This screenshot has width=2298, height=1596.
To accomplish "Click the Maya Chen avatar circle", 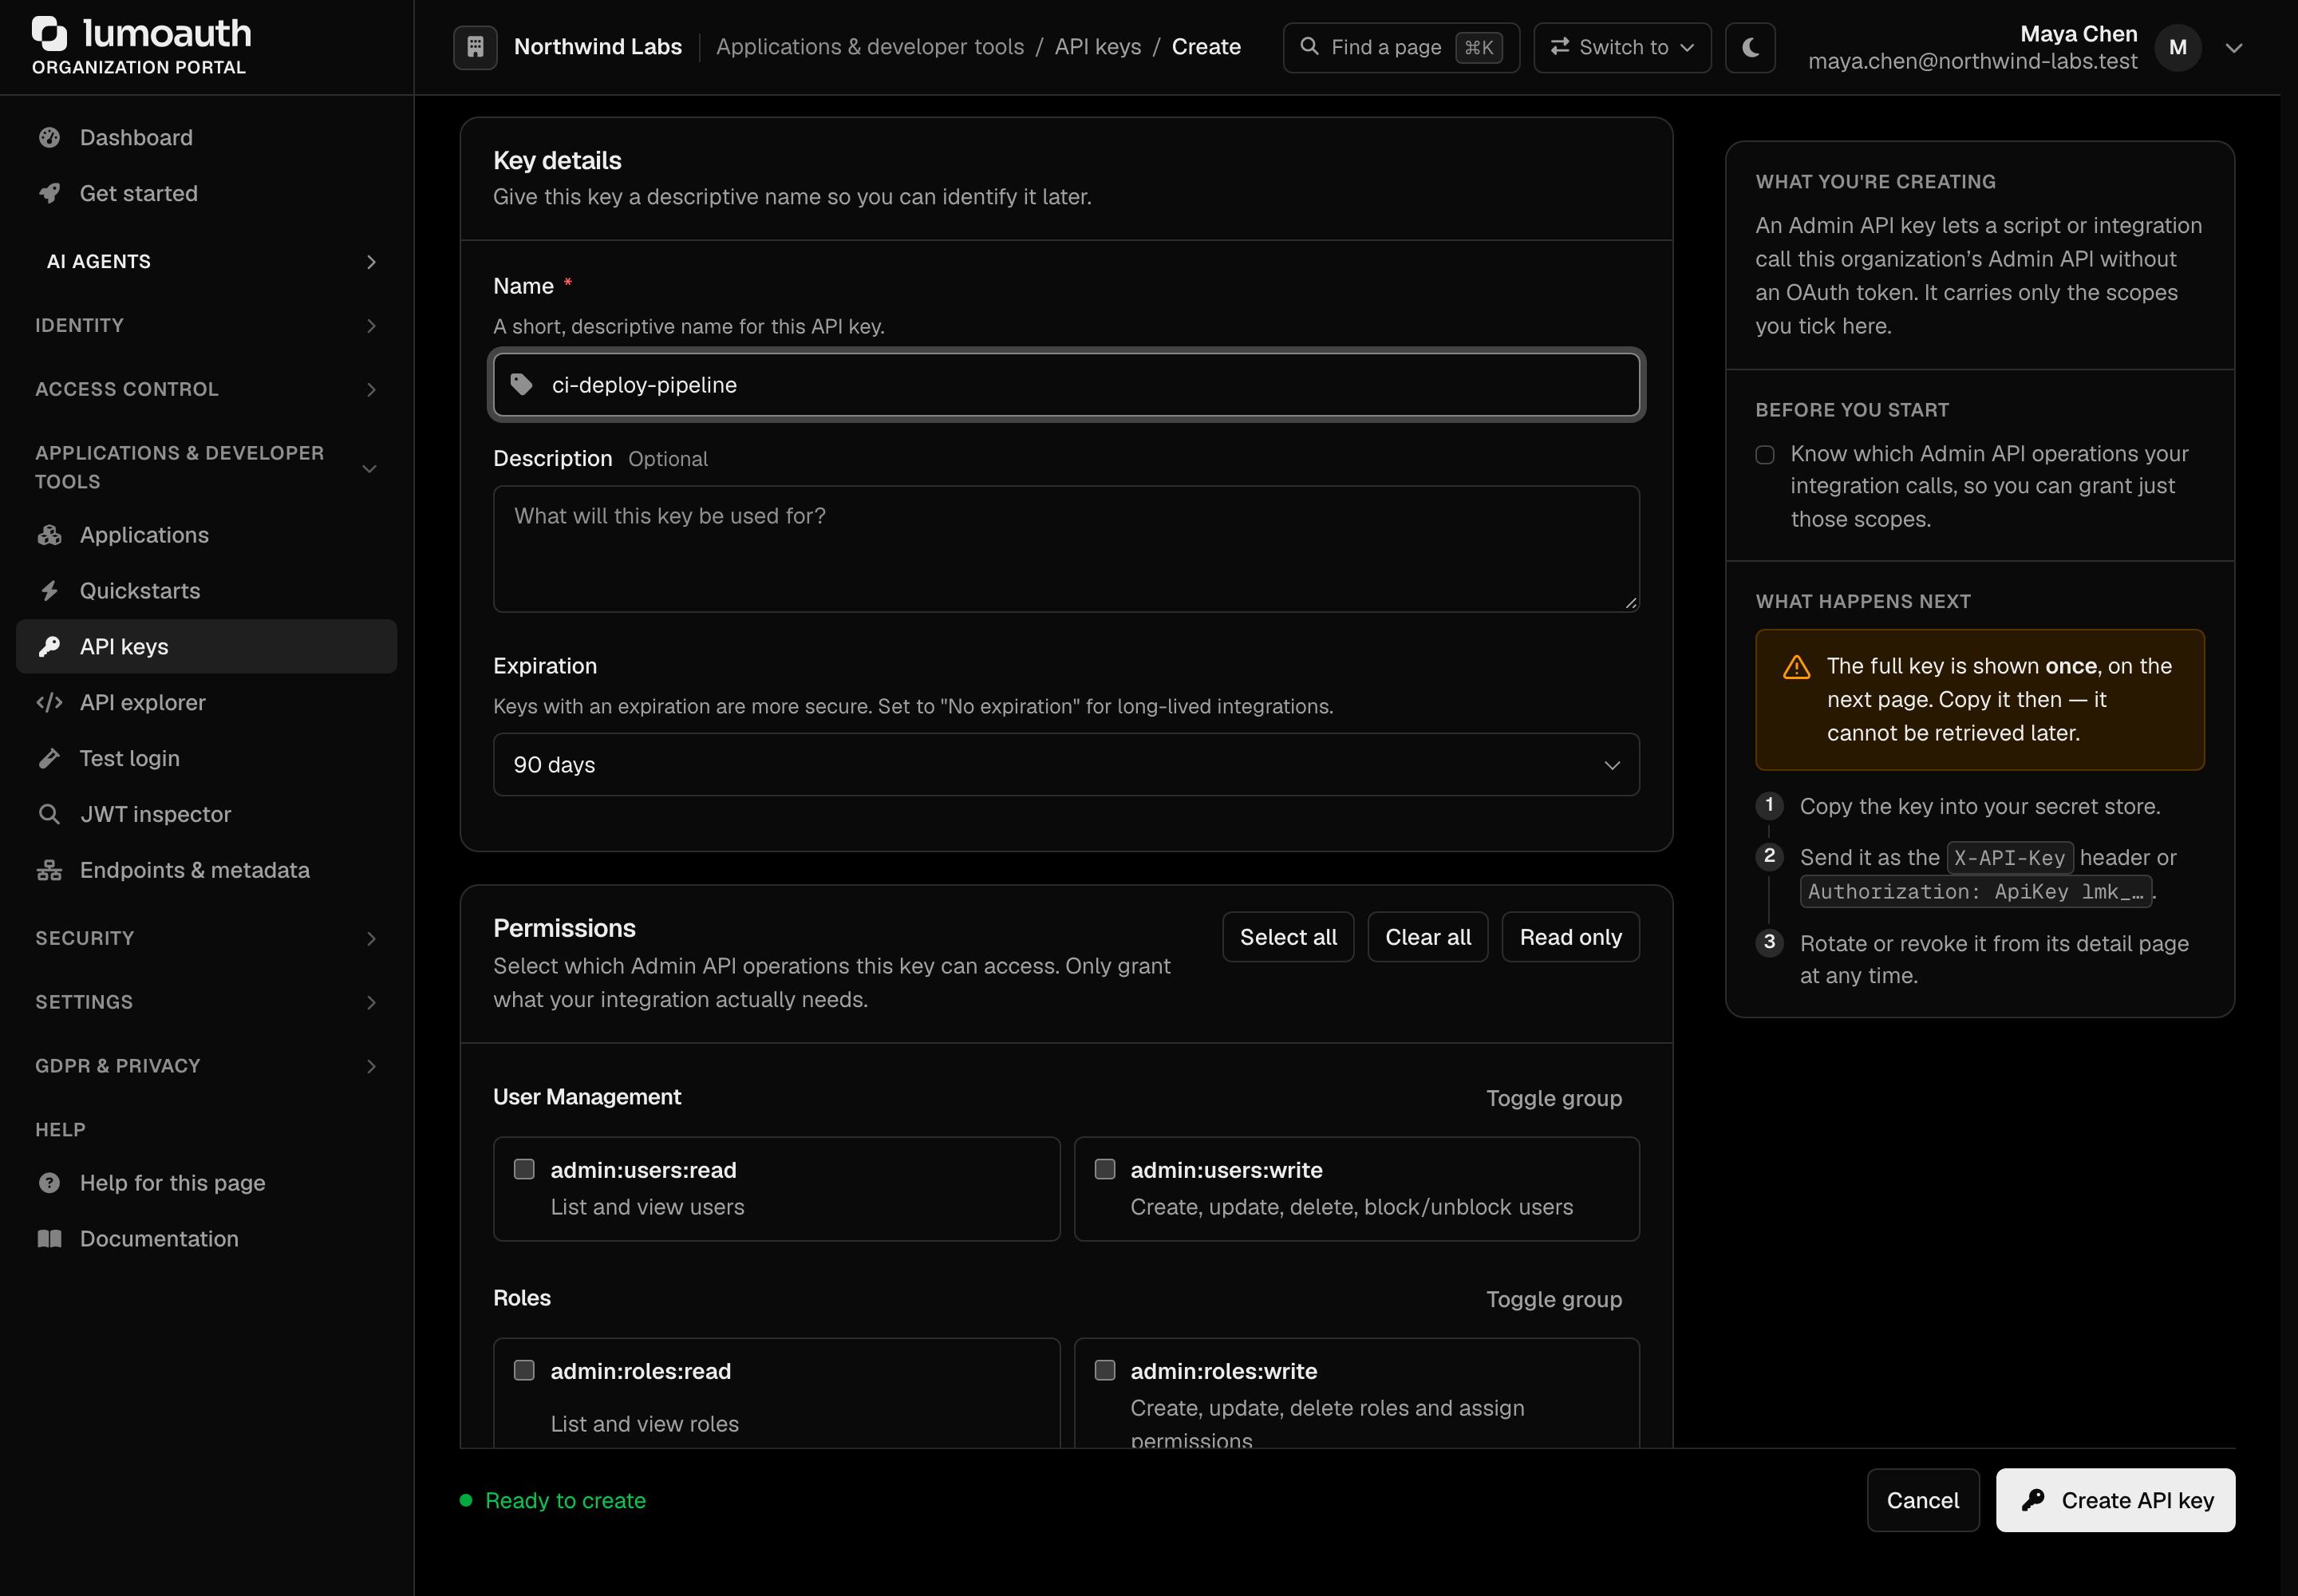I will pyautogui.click(x=2178, y=47).
